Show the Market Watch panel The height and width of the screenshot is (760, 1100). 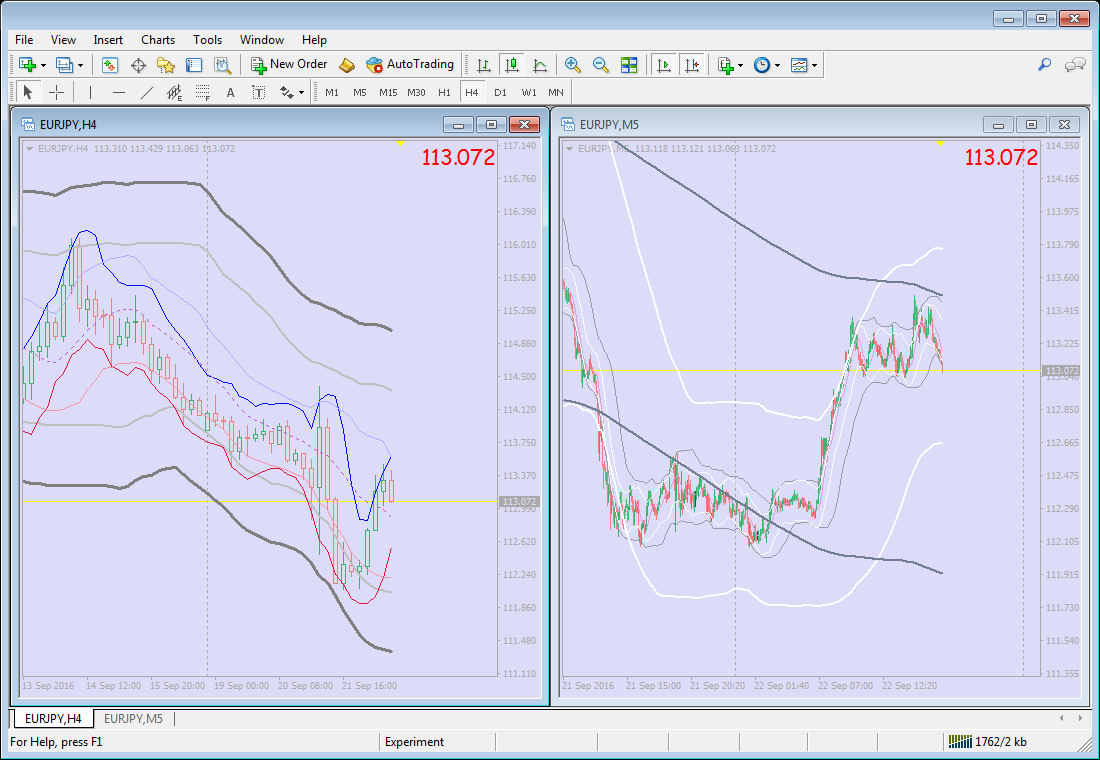[x=109, y=65]
